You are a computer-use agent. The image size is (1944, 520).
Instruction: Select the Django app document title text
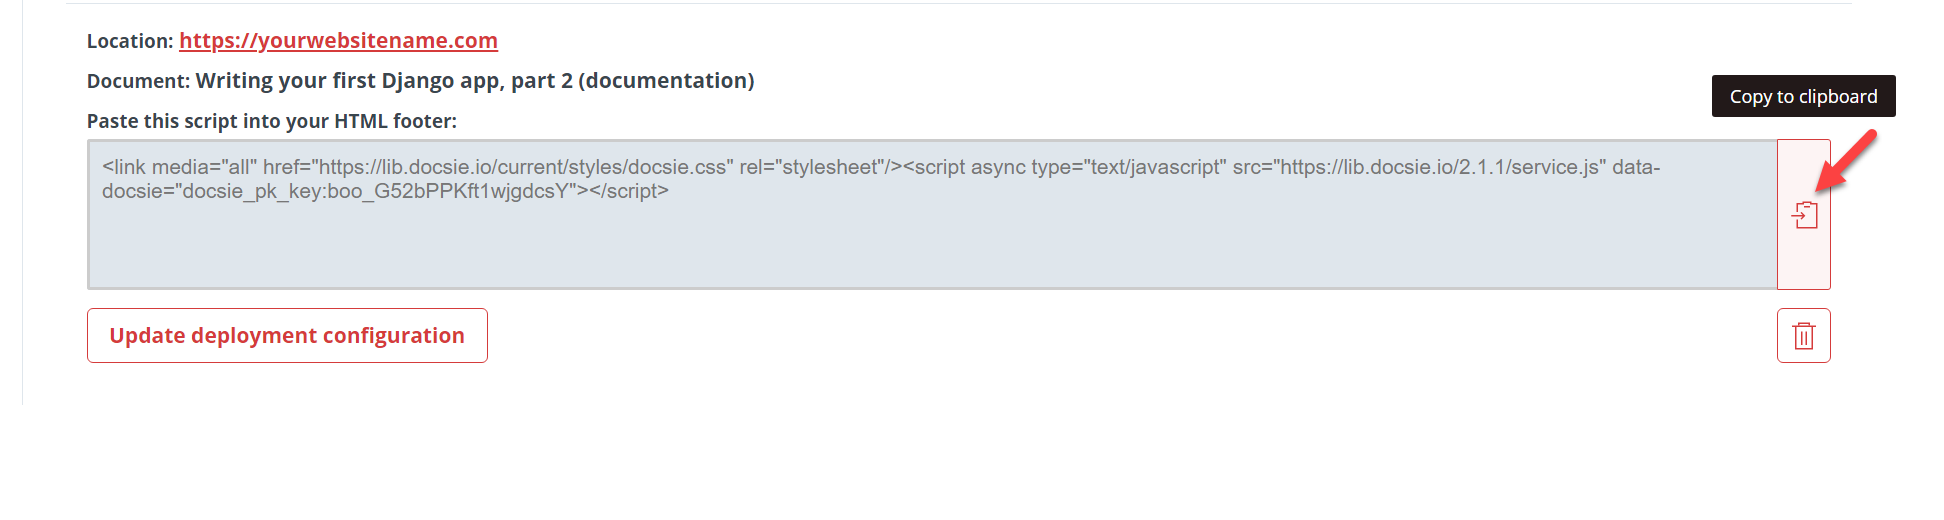[x=475, y=81]
